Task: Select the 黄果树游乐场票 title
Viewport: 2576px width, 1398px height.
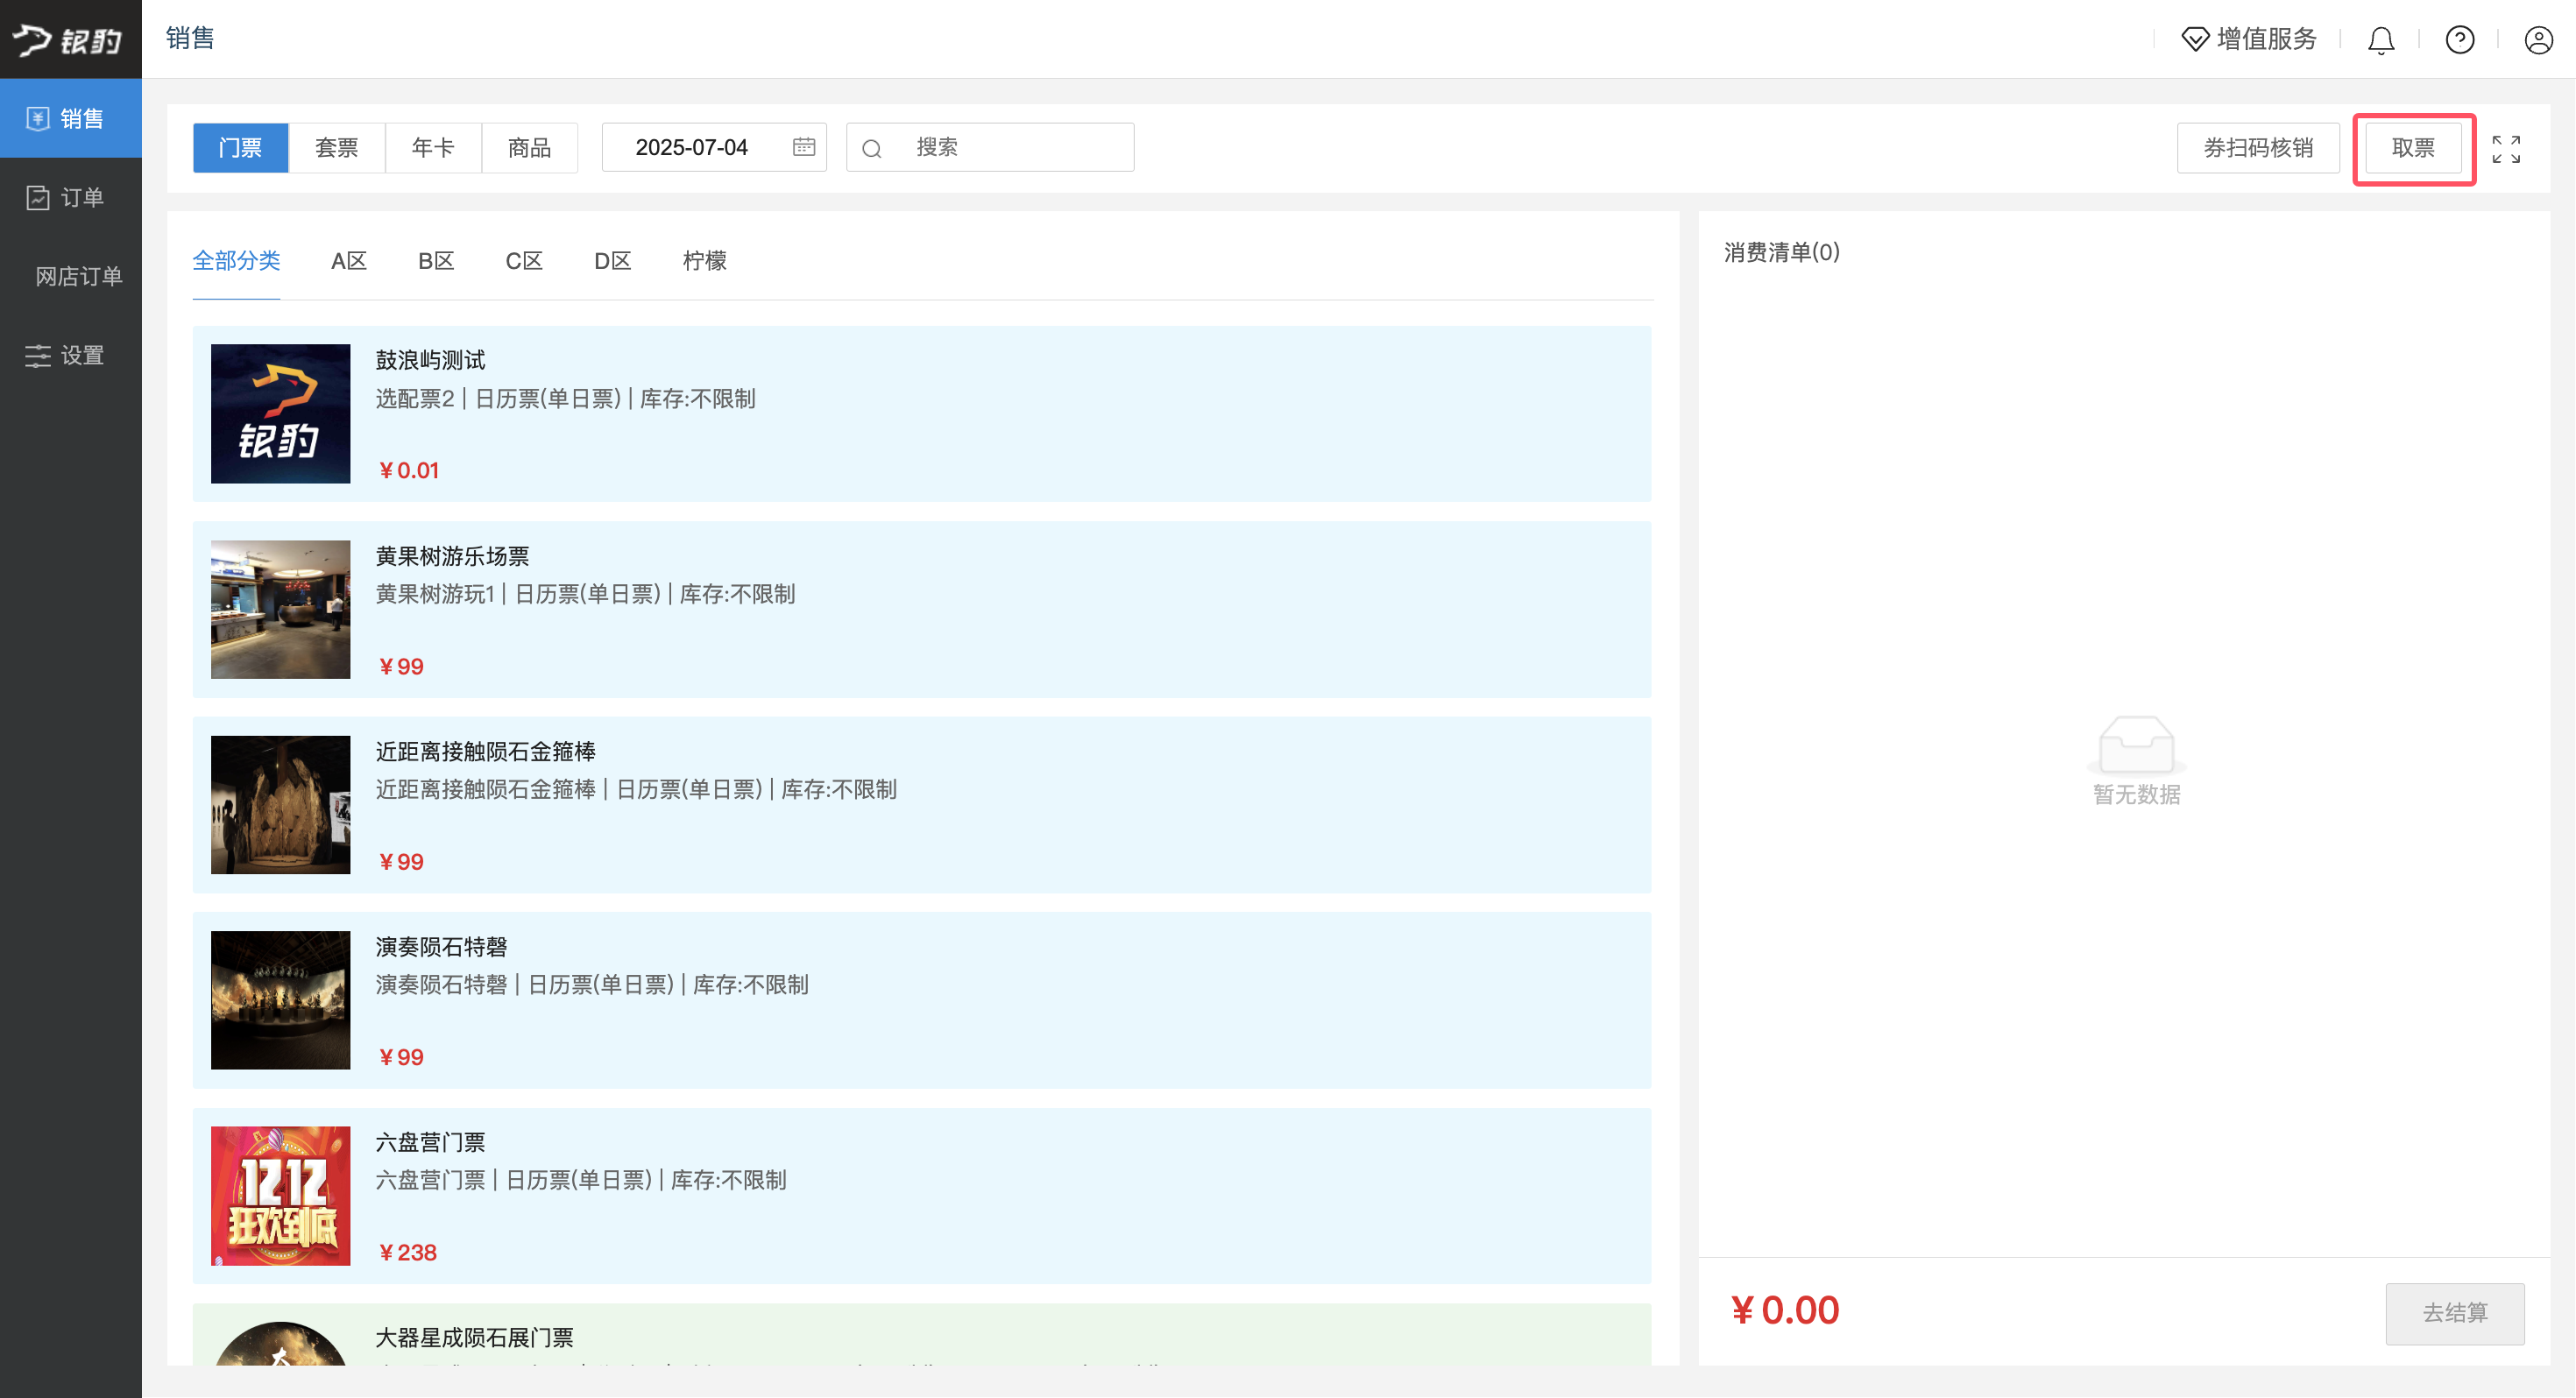Action: (453, 555)
